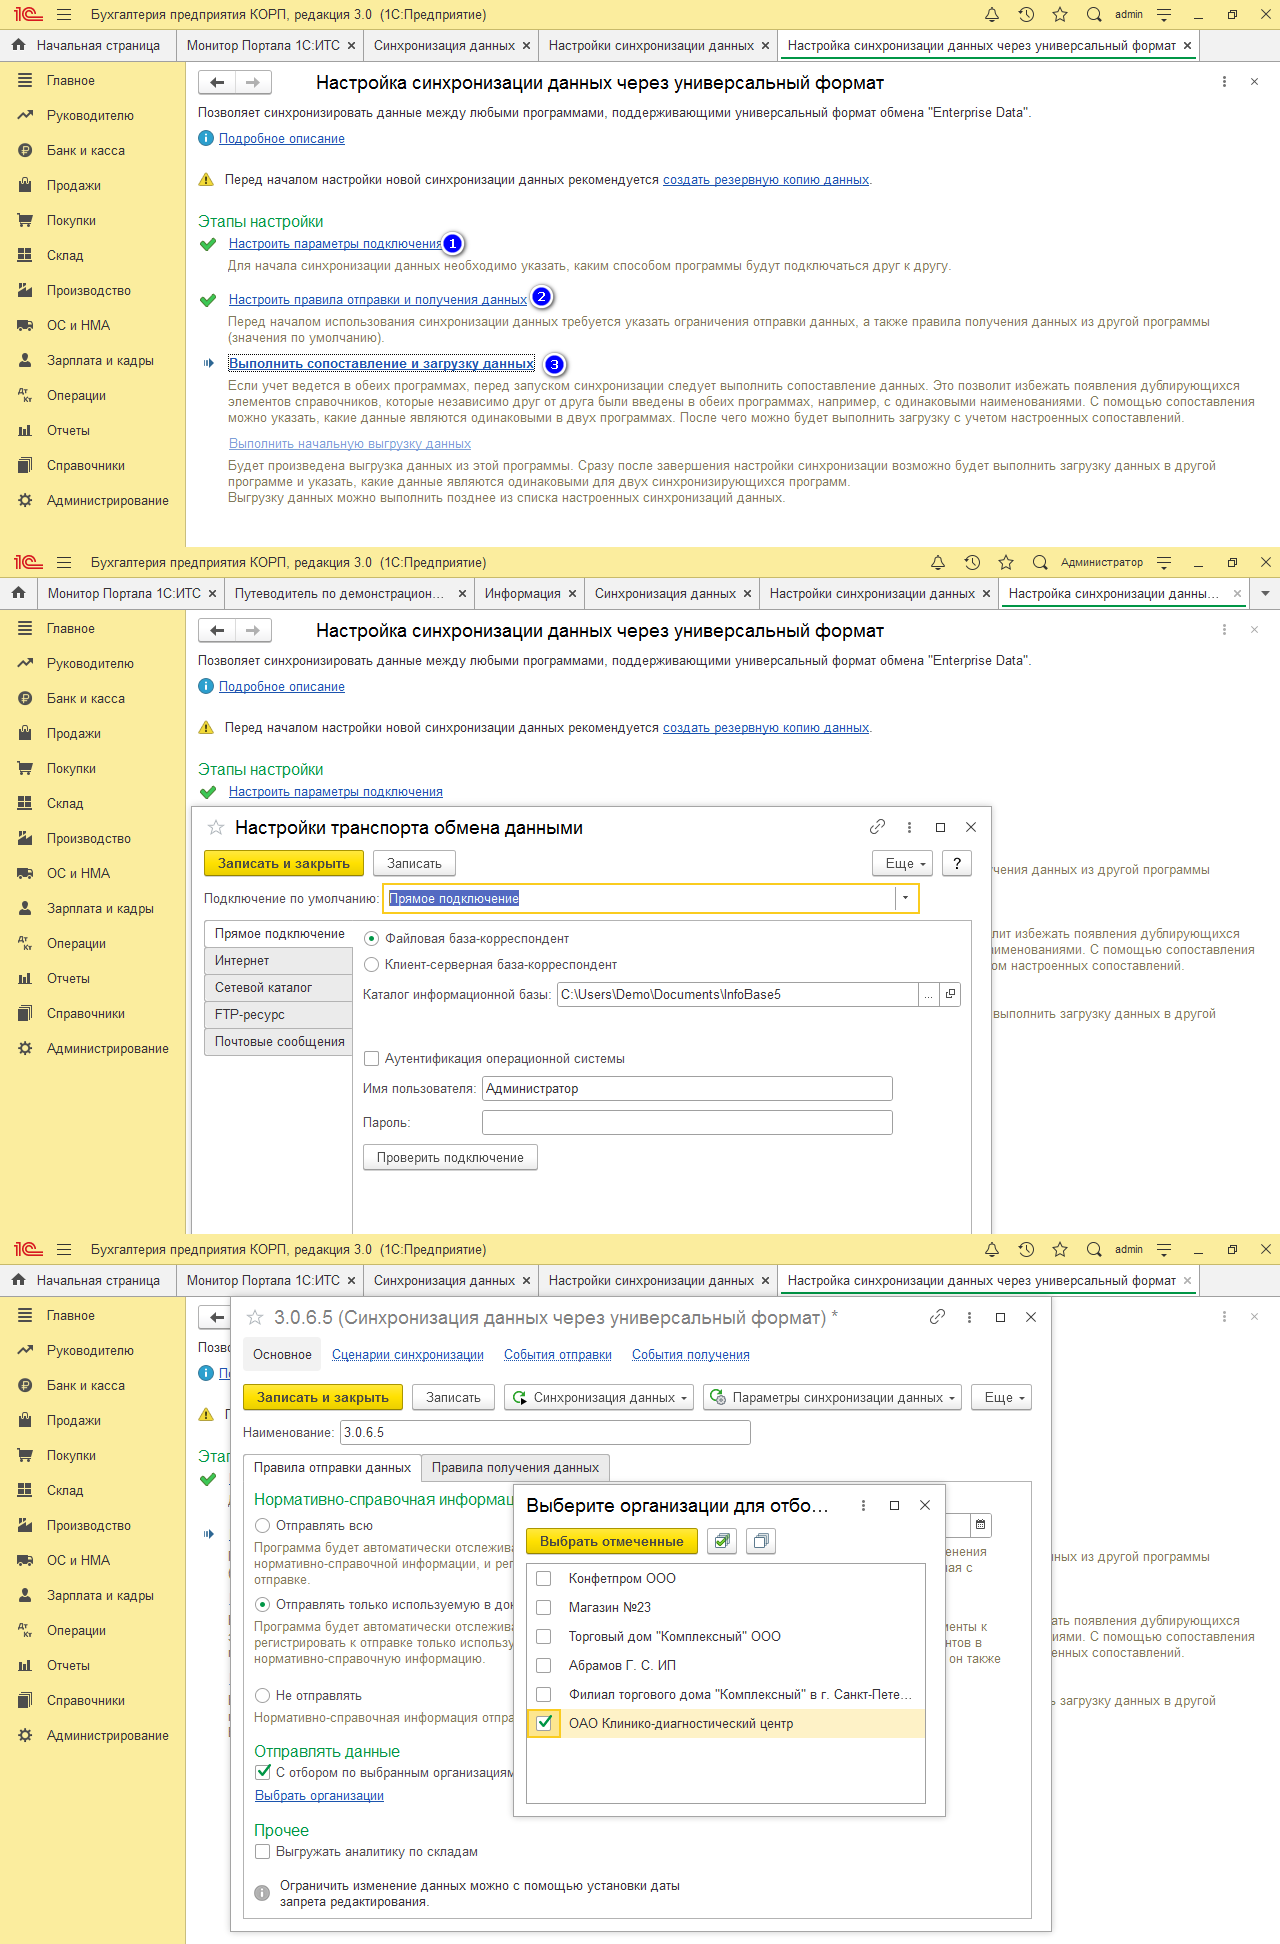Click Записать и закрыть in Настройки транспорта dialog
Image resolution: width=1280 pixels, height=1944 pixels.
[284, 863]
